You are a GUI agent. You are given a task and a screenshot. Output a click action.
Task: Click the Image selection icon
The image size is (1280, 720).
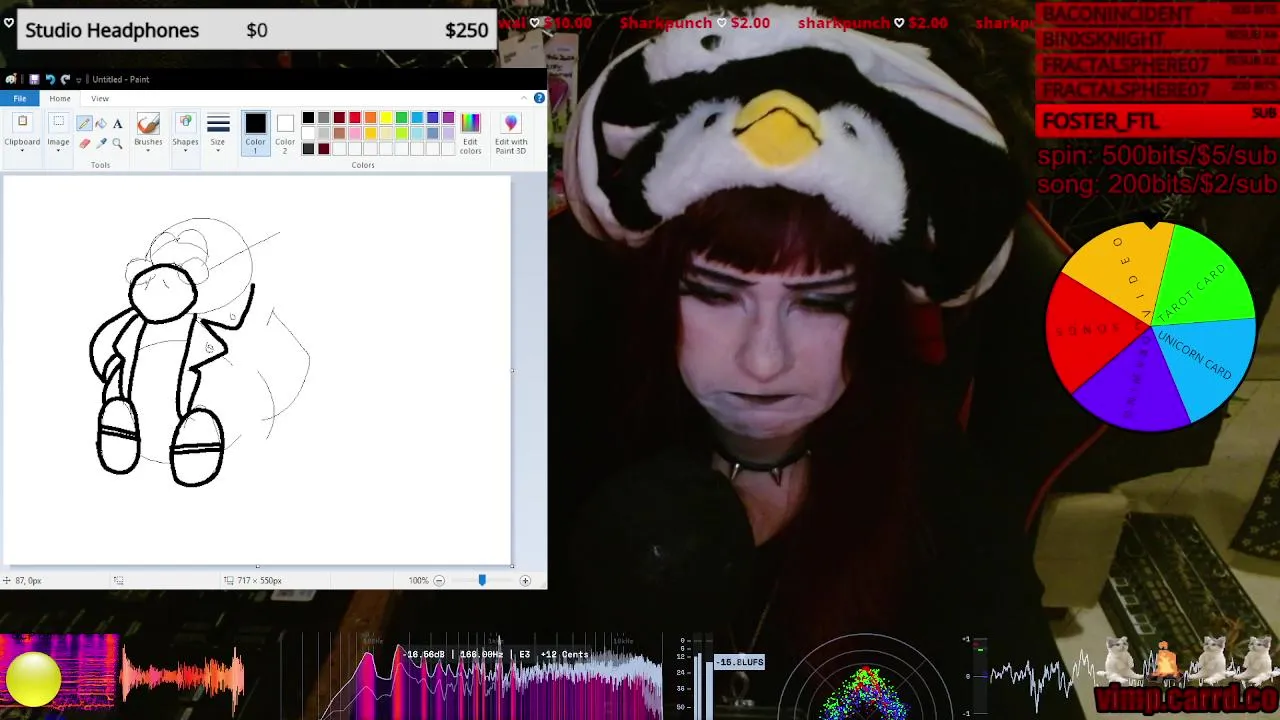coord(58,123)
